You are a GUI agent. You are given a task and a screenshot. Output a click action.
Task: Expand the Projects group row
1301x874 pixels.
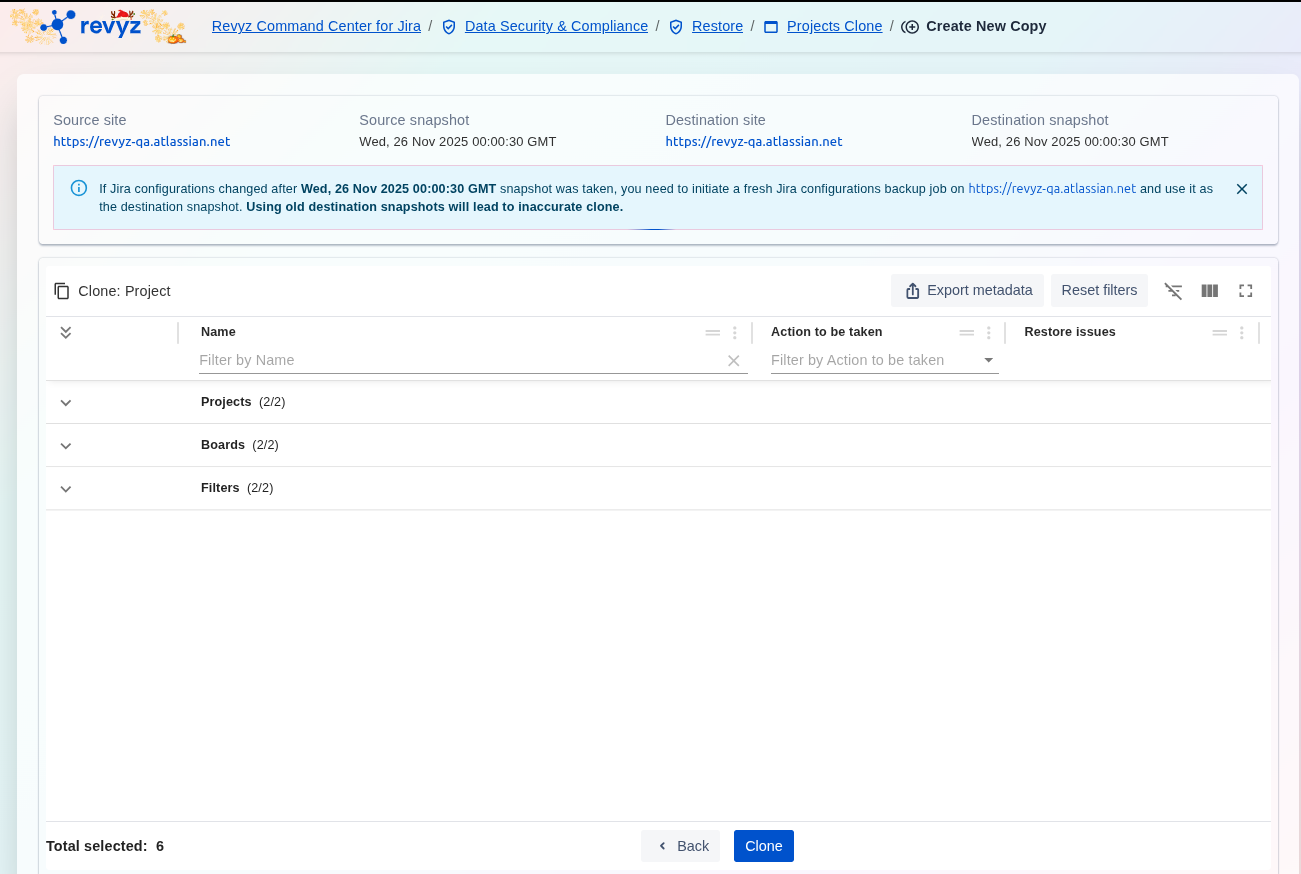coord(66,403)
